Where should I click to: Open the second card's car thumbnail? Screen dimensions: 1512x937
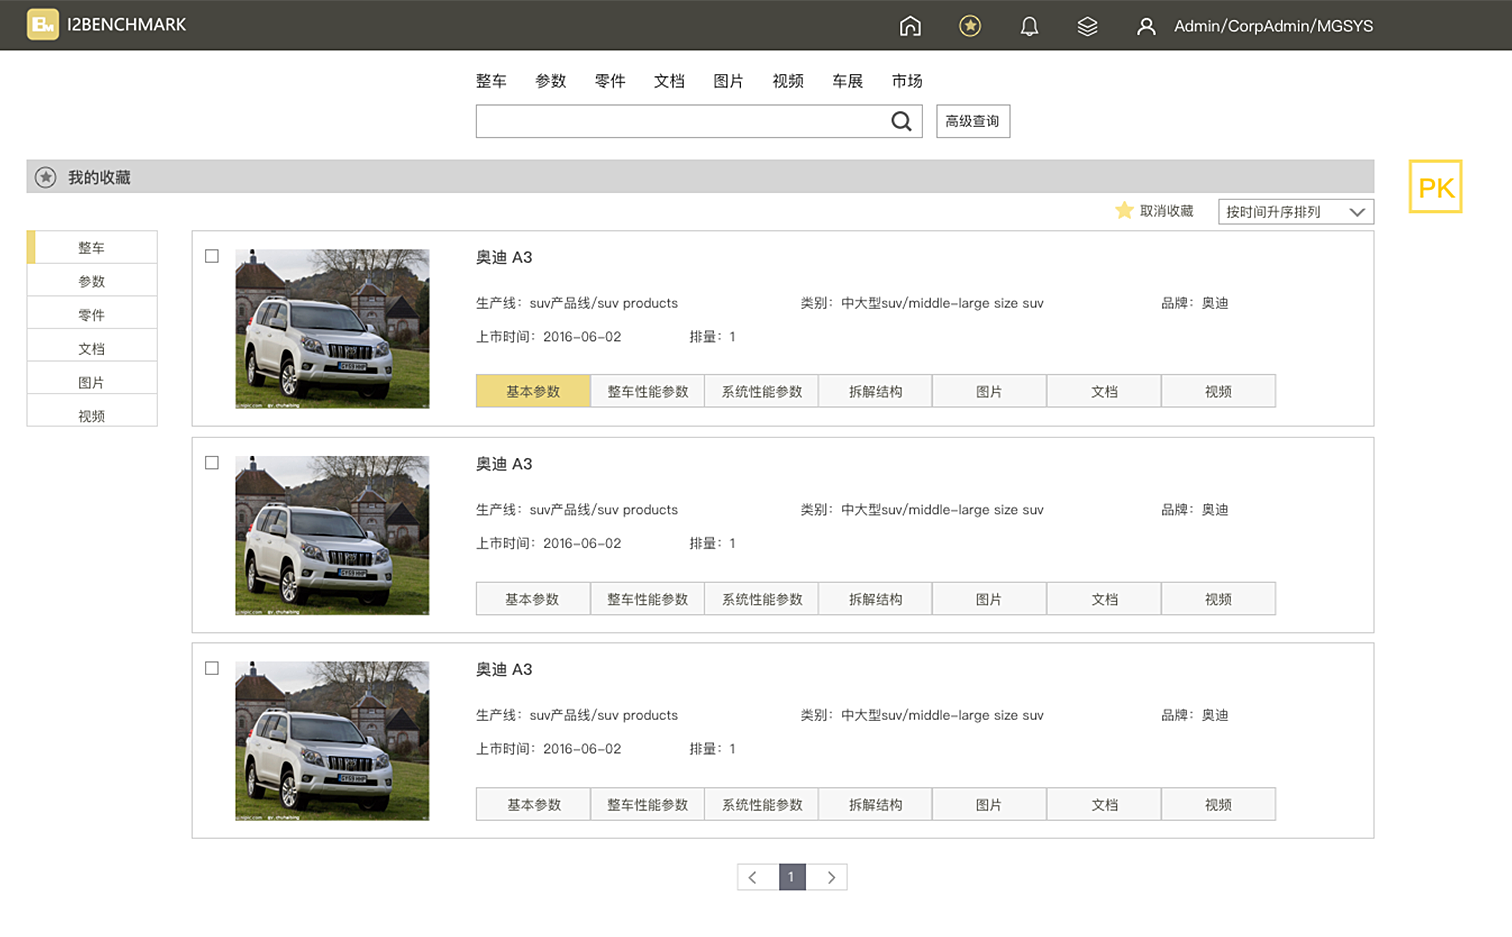[x=332, y=535]
